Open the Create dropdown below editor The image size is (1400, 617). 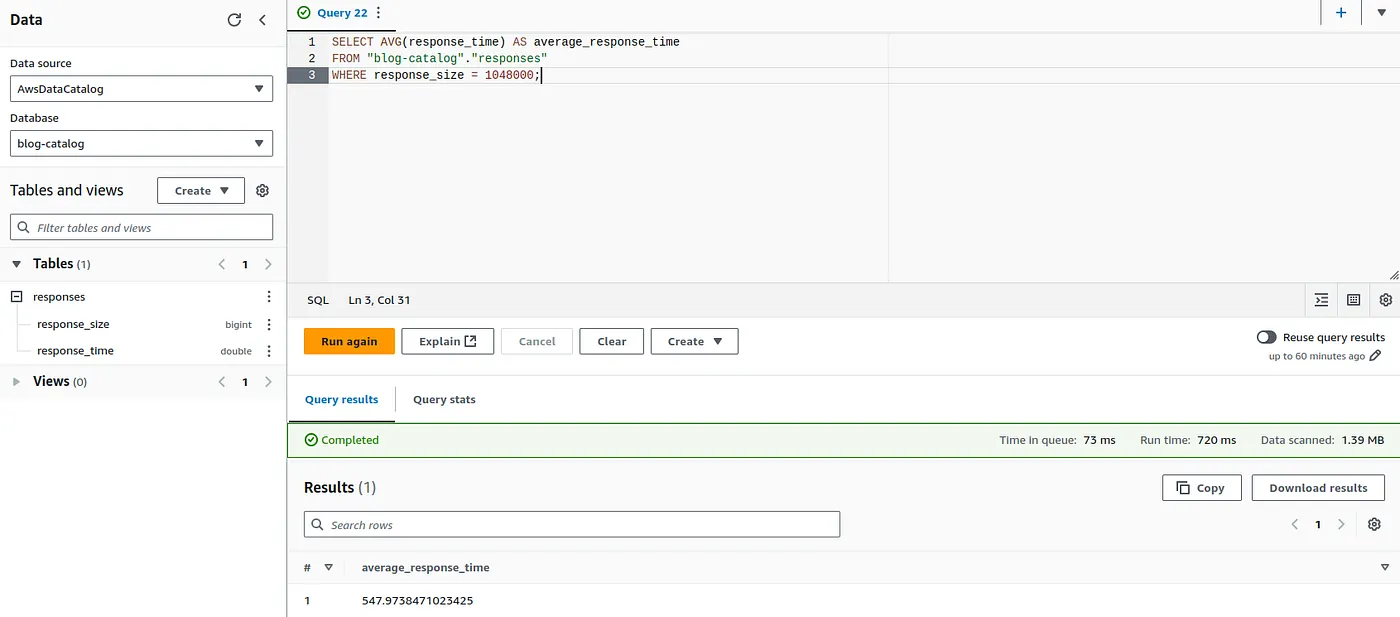pyautogui.click(x=694, y=342)
